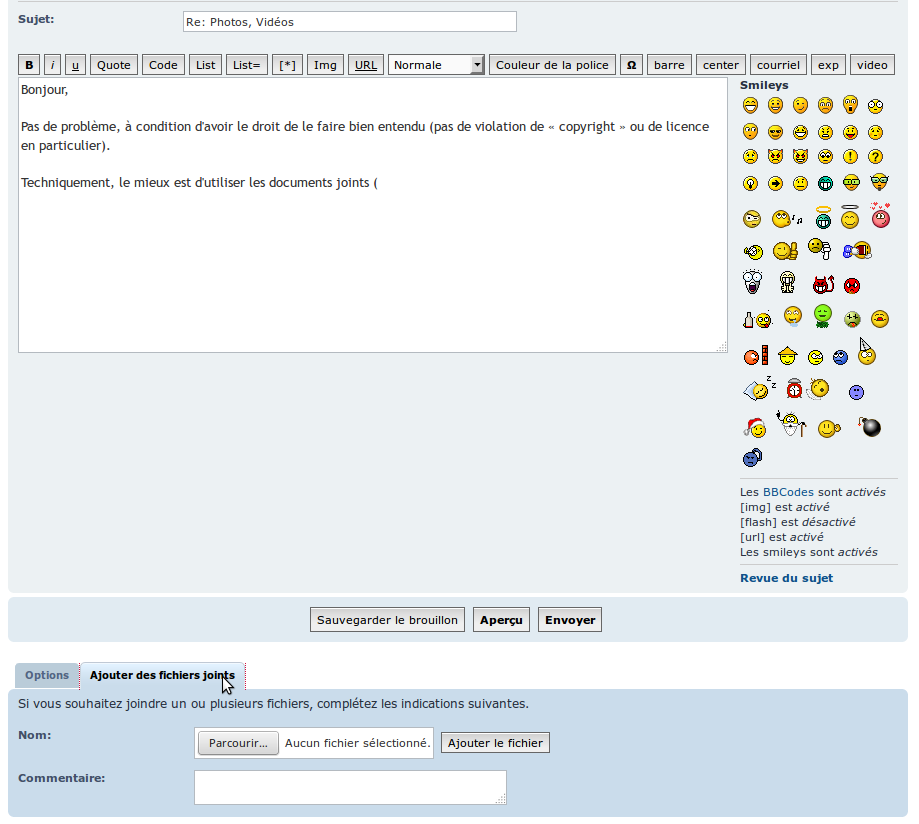Image resolution: width=919 pixels, height=824 pixels.
Task: Open the Revue du sujet link
Action: click(786, 578)
